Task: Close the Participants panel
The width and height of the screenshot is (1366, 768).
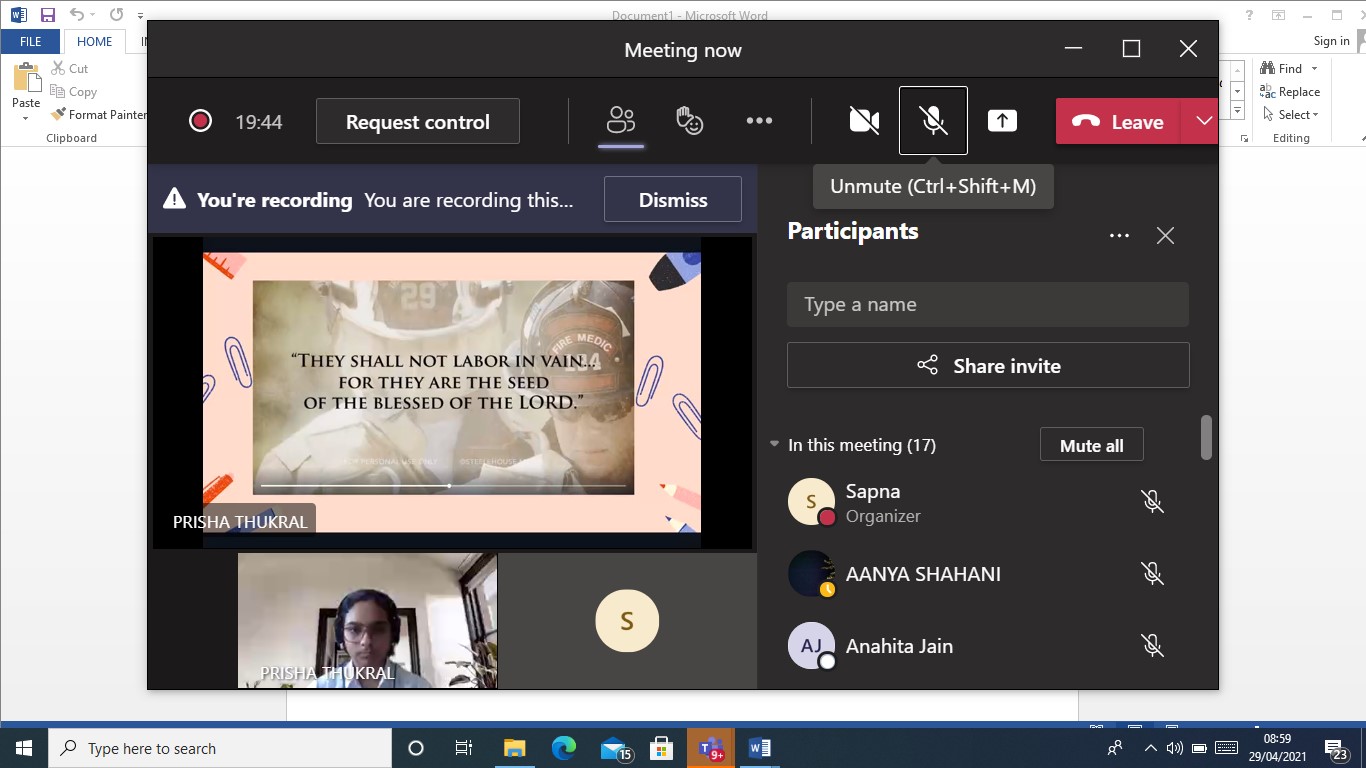Action: 1165,236
